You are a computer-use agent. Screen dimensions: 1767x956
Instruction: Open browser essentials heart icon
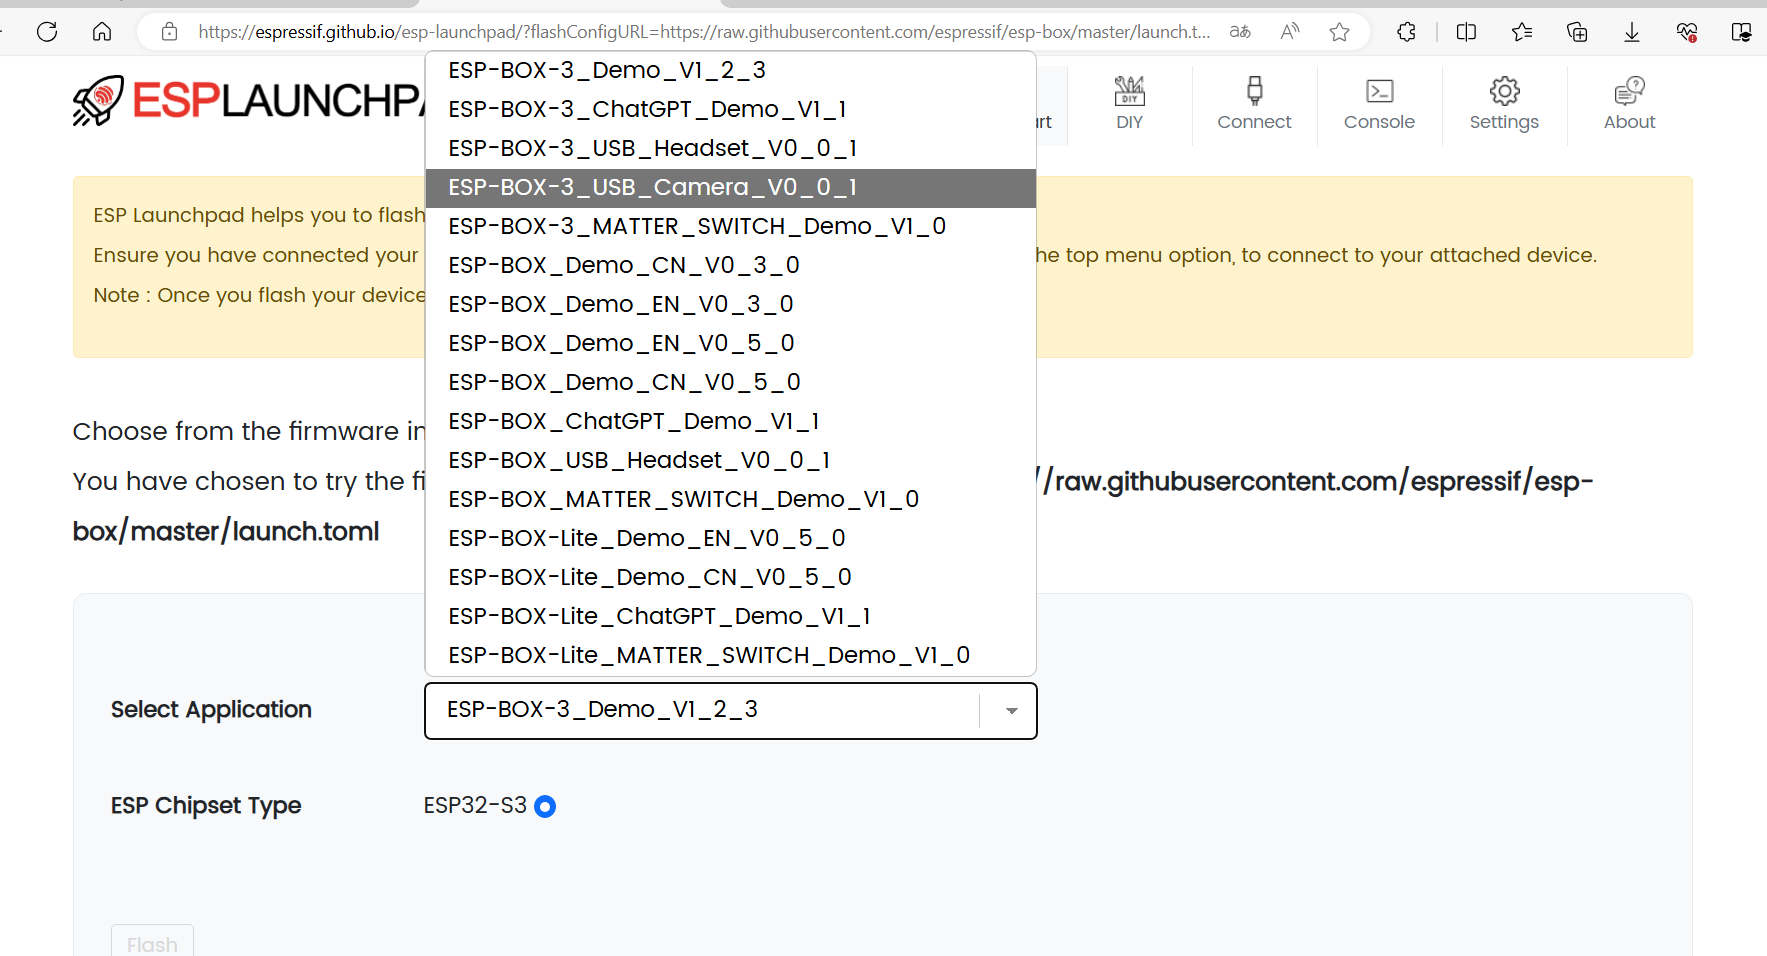click(x=1687, y=32)
